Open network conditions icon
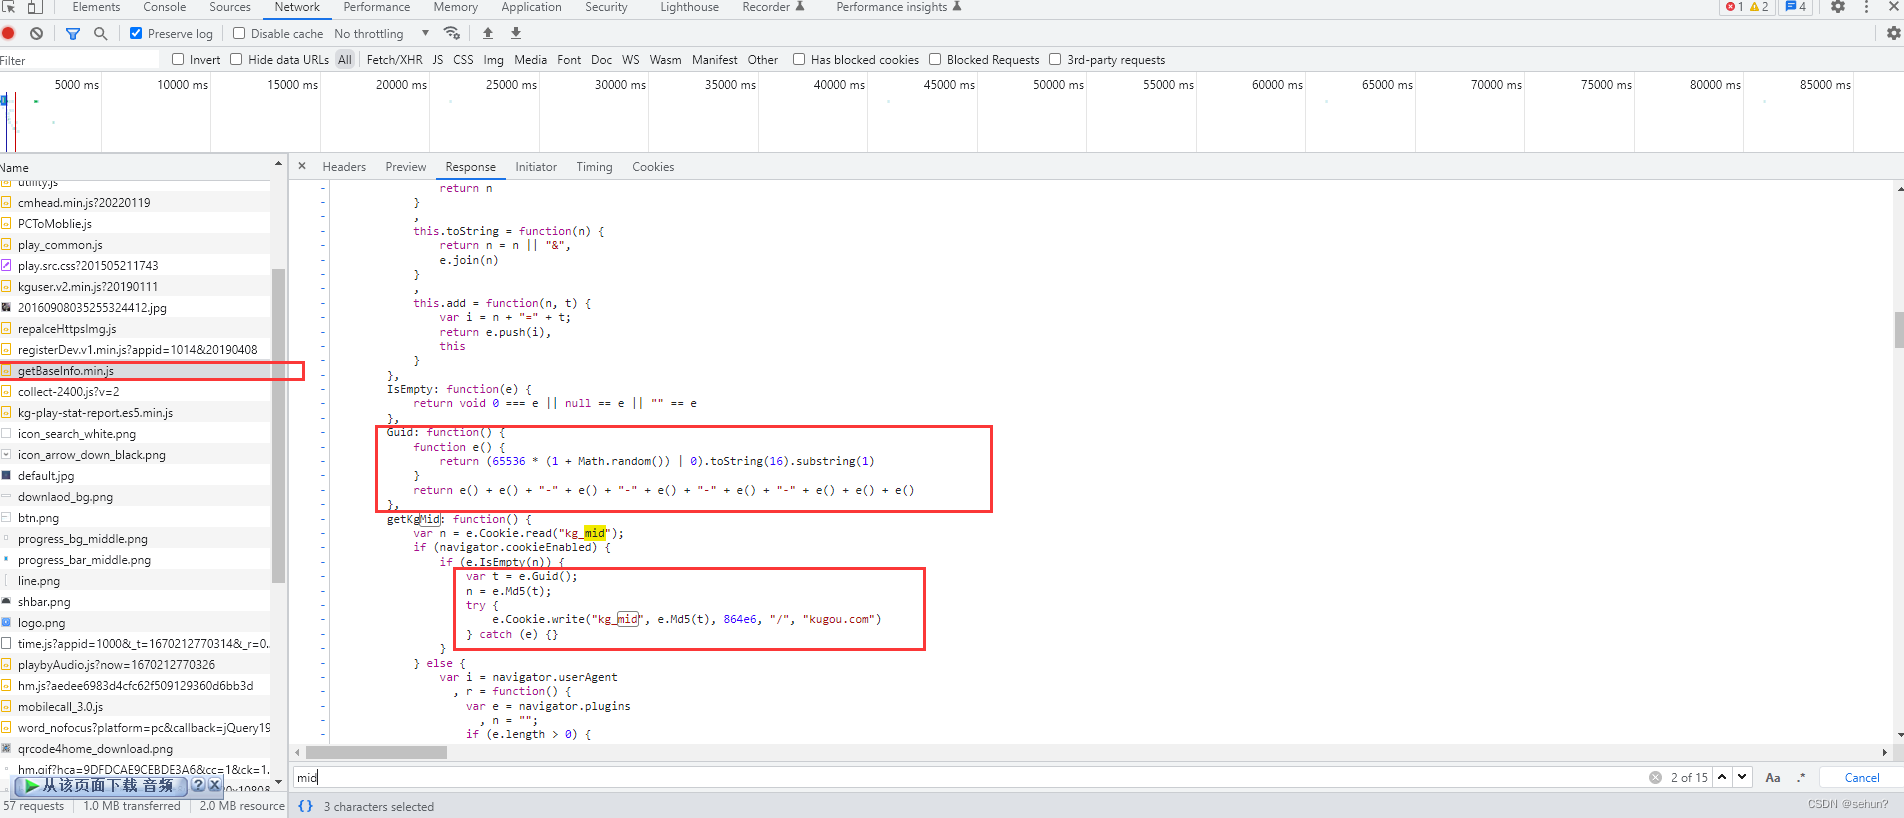The height and width of the screenshot is (818, 1904). [x=452, y=33]
